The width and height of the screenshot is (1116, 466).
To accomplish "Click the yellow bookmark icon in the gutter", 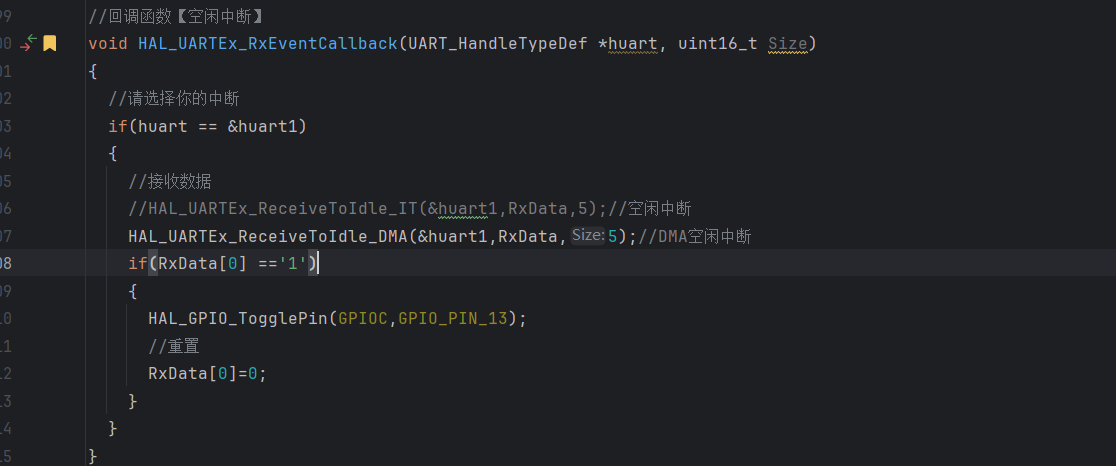I will click(49, 44).
